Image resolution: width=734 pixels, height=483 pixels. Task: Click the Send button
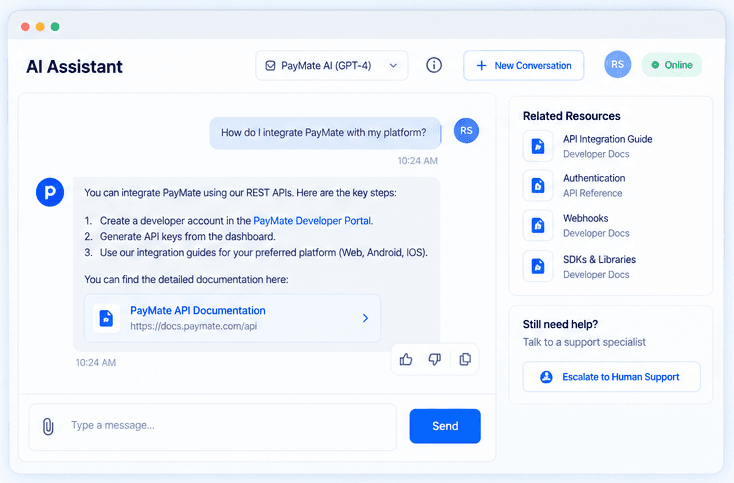pyautogui.click(x=445, y=426)
